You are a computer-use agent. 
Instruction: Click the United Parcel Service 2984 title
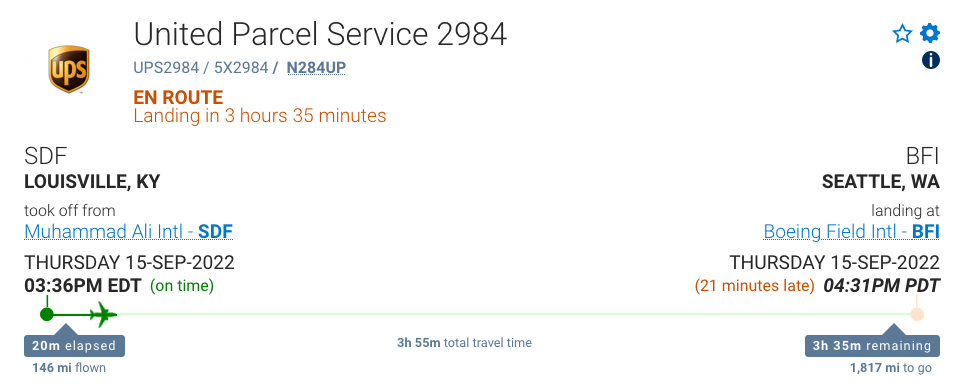pos(320,34)
